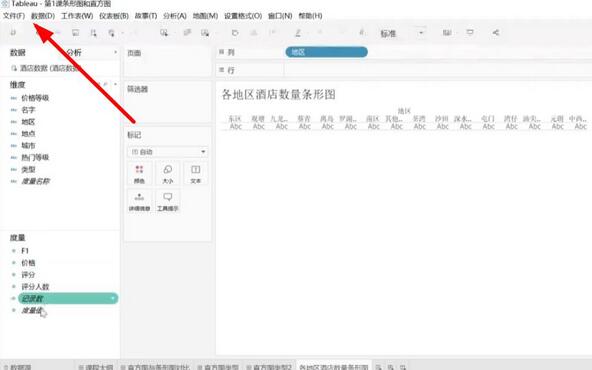Open the 帮助(H) menu
Viewport: 592px width, 370px height.
(310, 16)
